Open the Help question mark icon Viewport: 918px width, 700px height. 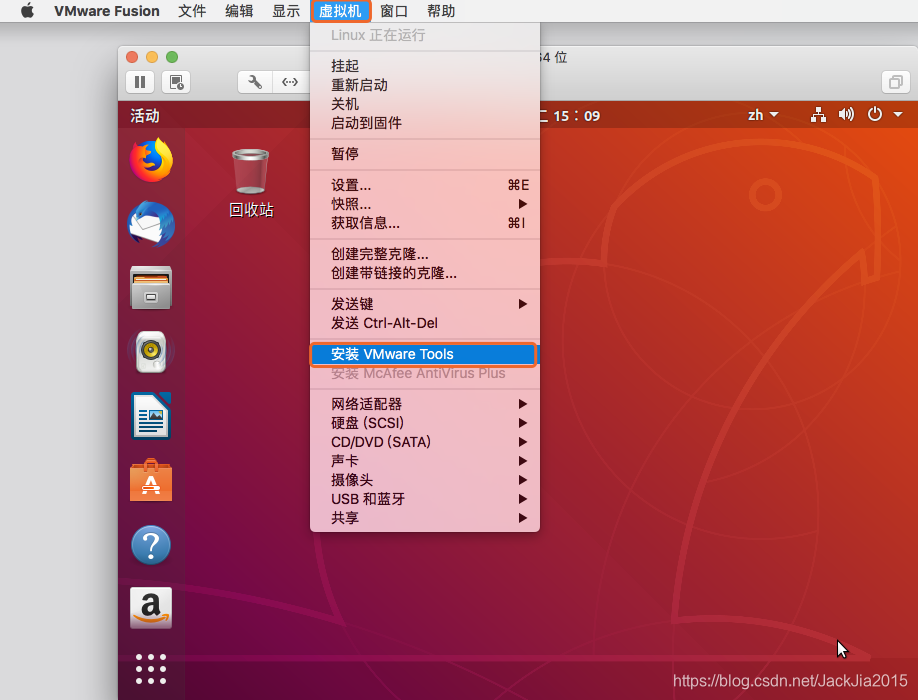pyautogui.click(x=151, y=545)
